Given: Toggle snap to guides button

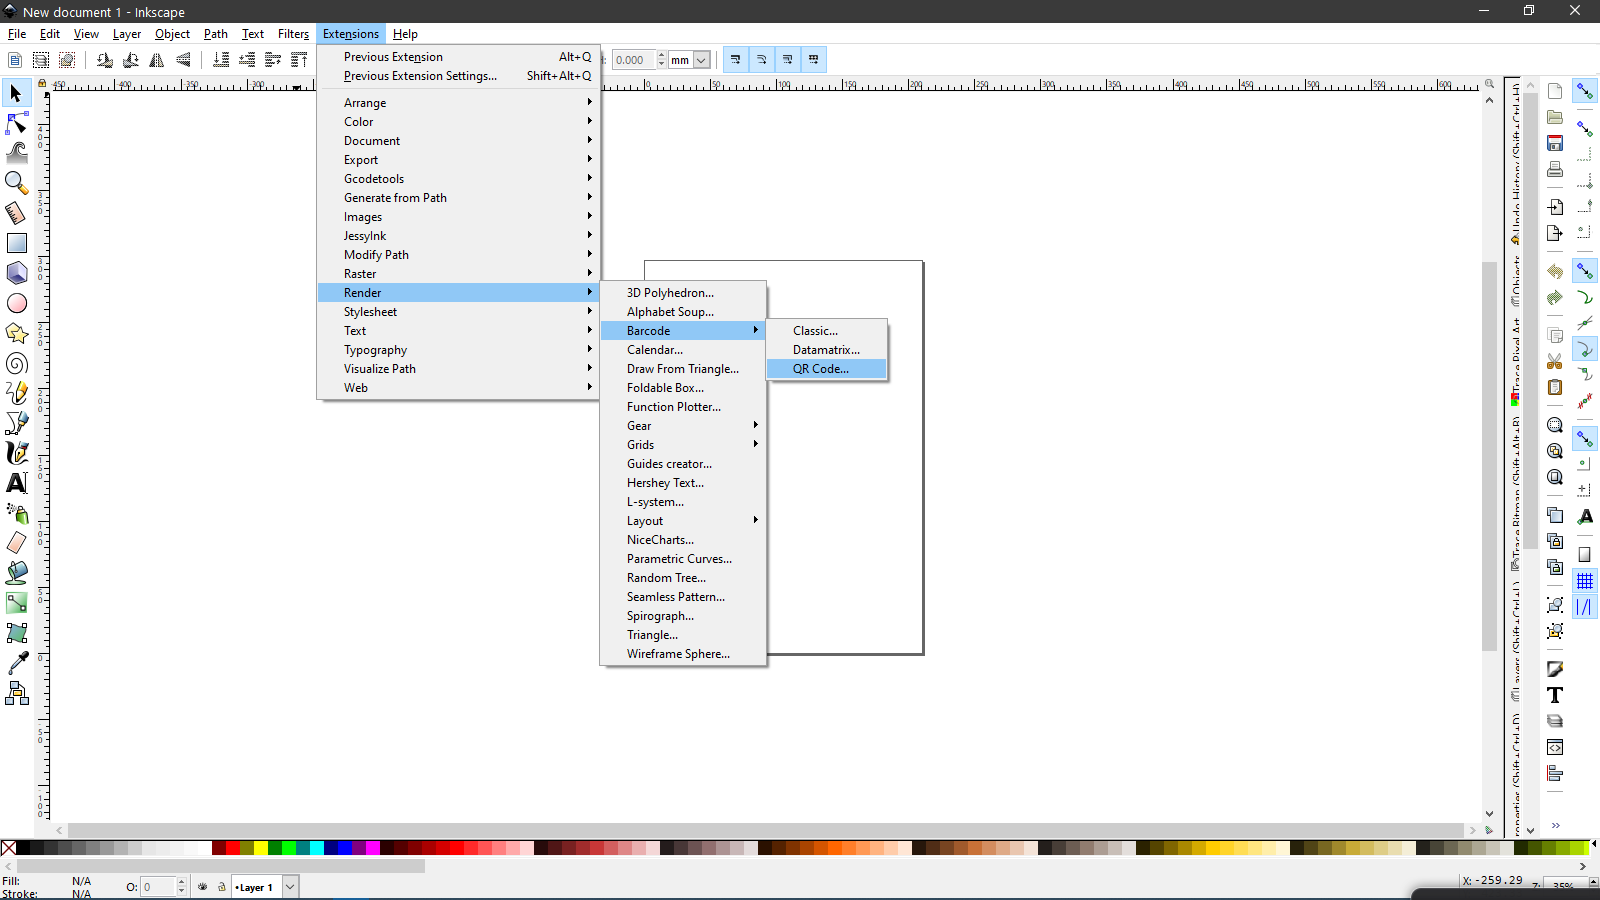Looking at the screenshot, I should (1585, 607).
